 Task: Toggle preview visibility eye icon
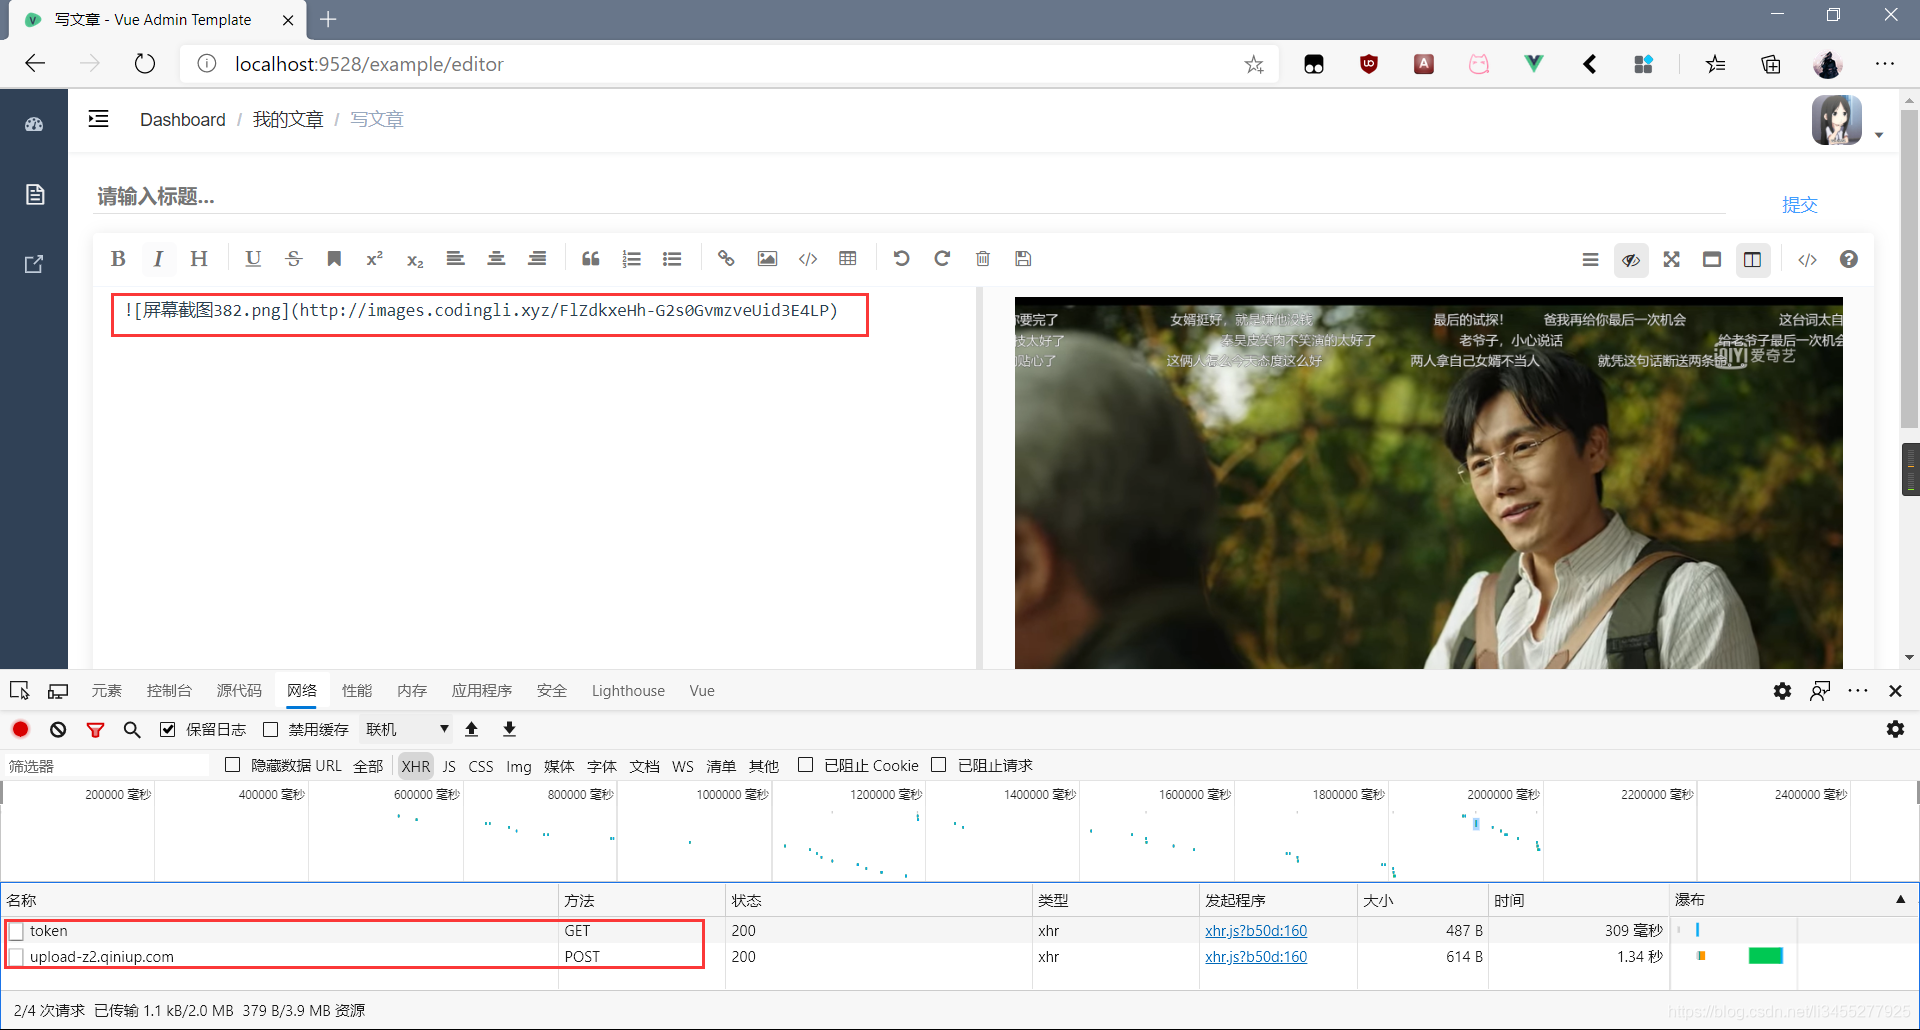tap(1631, 260)
